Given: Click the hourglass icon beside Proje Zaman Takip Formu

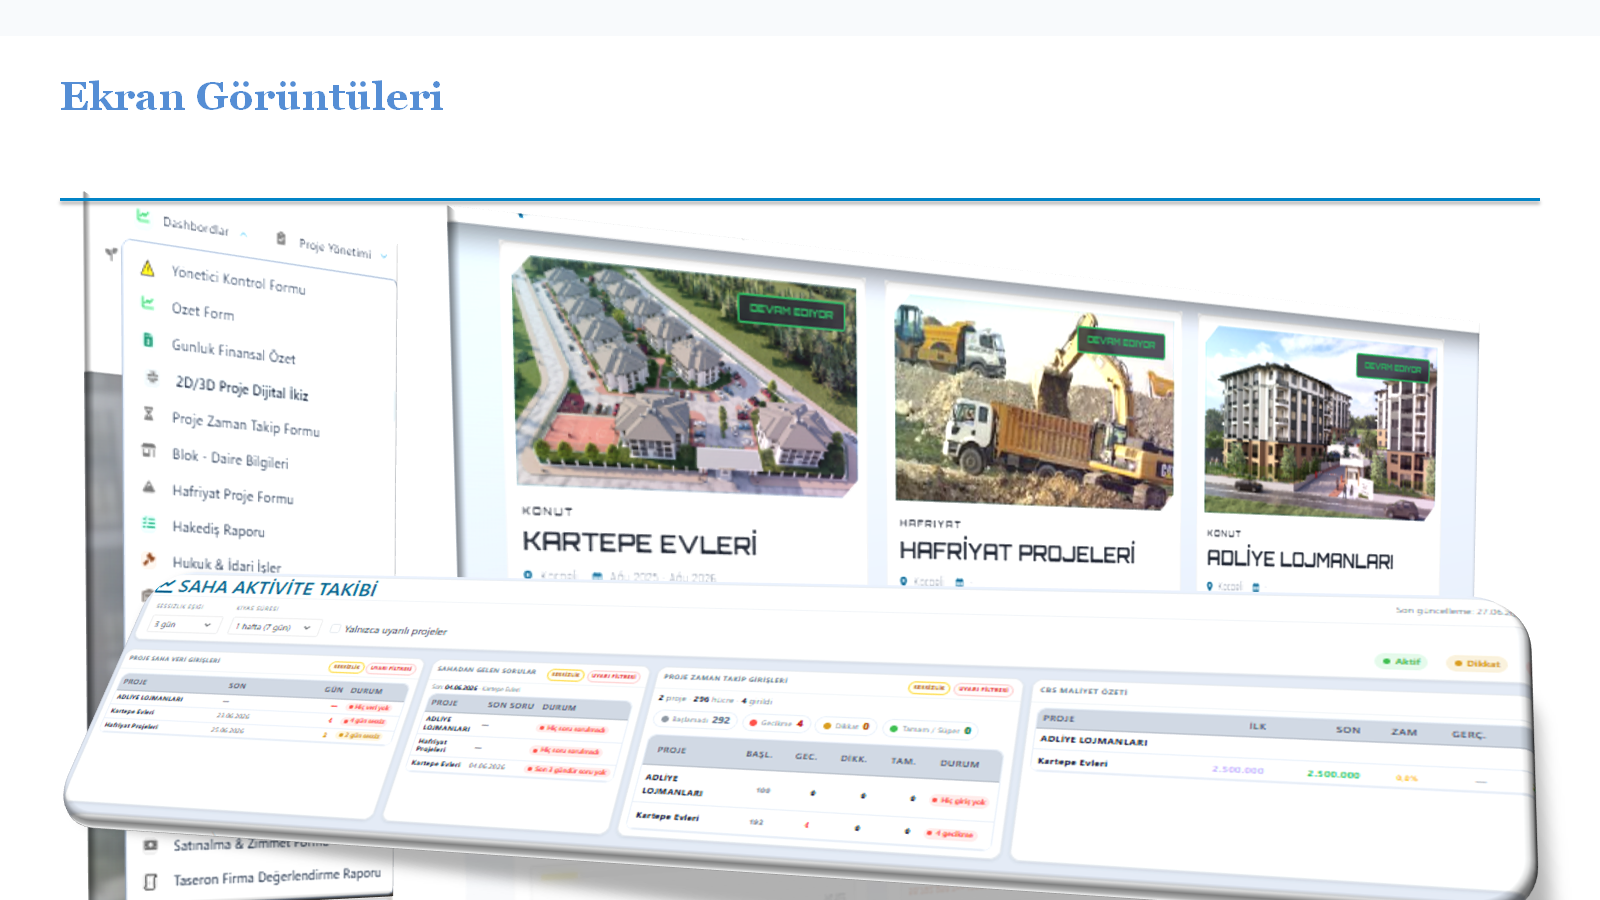Looking at the screenshot, I should point(149,413).
